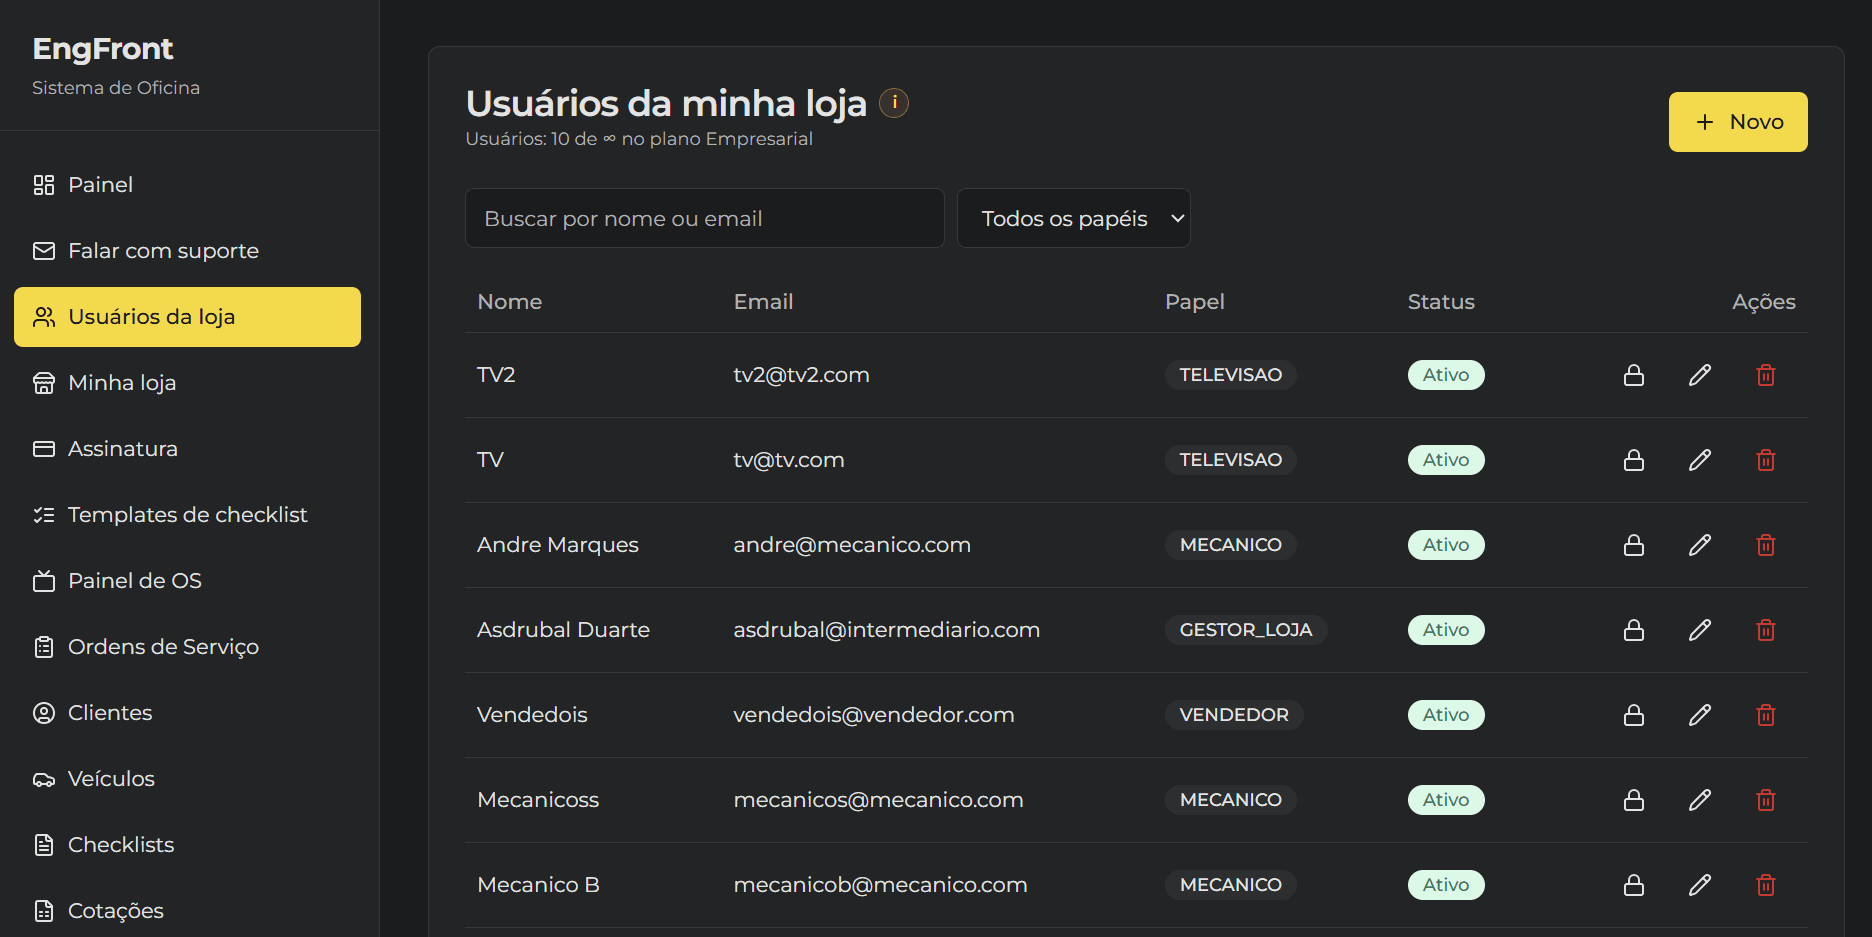Select the Veículos icon in sidebar
Viewport: 1872px width, 937px height.
tap(44, 778)
